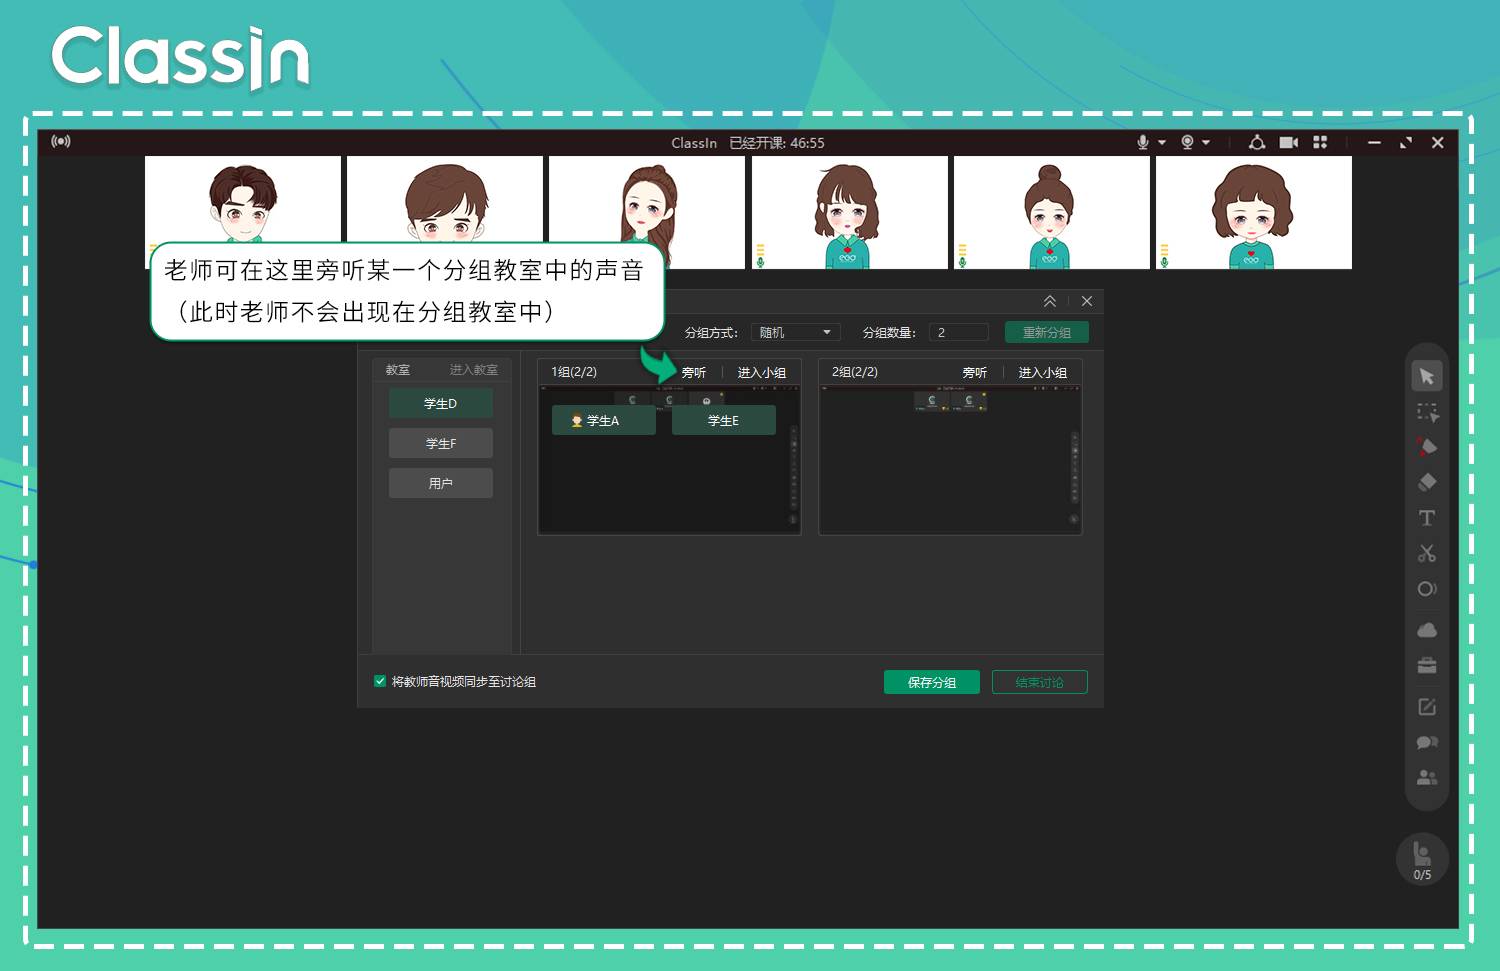Click the 进入教室 header link
The width and height of the screenshot is (1500, 971).
(x=474, y=370)
